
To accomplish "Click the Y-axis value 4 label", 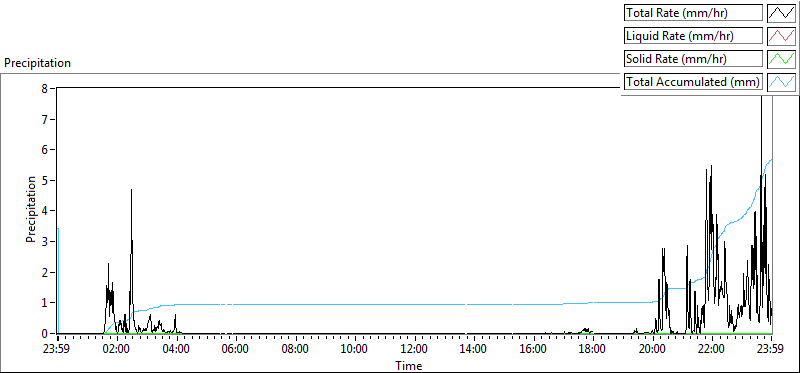I will (45, 211).
